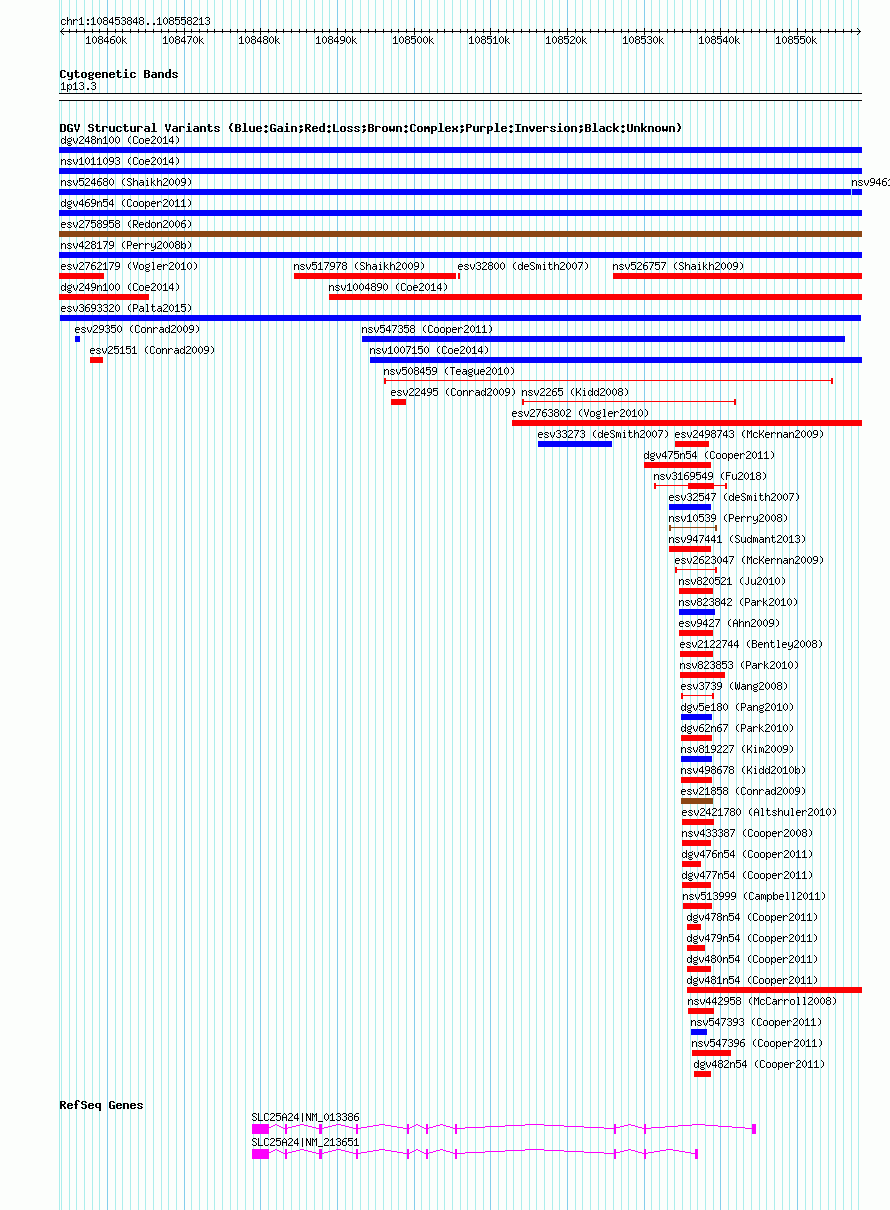Viewport: 890px width, 1210px height.
Task: Select the nsv947441 (Sudmant2013) variant
Action: (690, 549)
